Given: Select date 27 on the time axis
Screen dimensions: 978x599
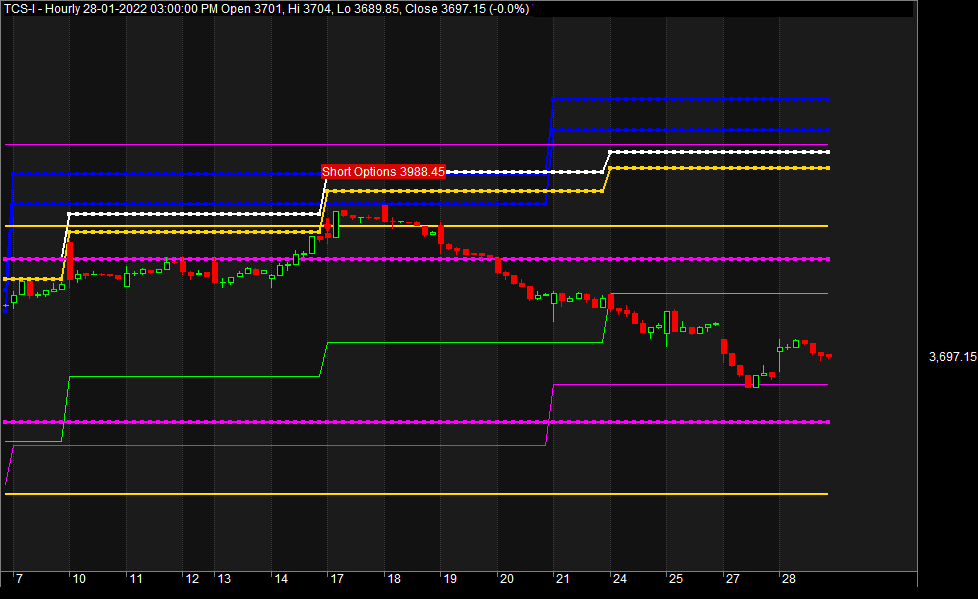Looking at the screenshot, I should (x=732, y=579).
